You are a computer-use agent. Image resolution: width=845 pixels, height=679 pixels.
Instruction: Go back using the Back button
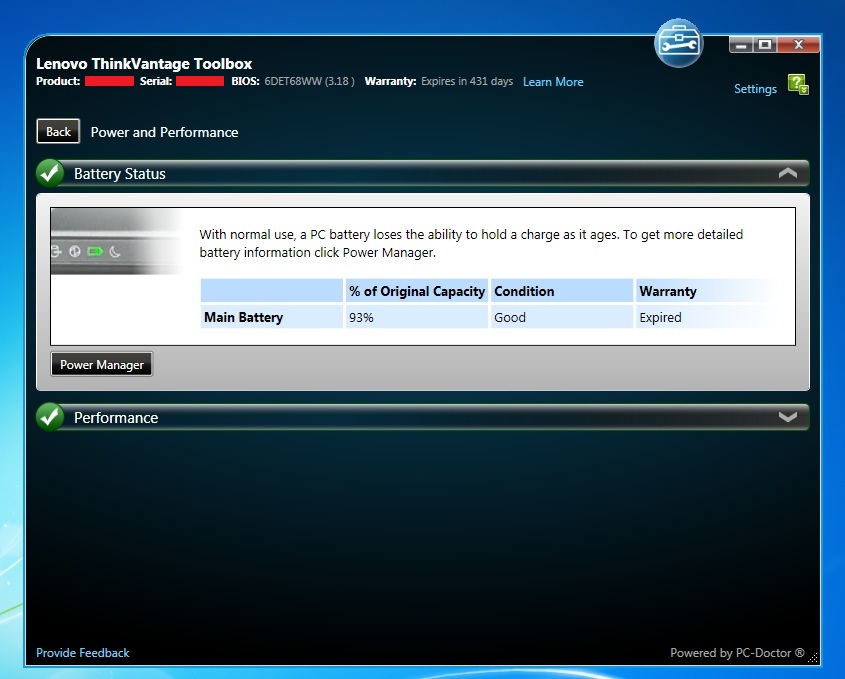(58, 131)
